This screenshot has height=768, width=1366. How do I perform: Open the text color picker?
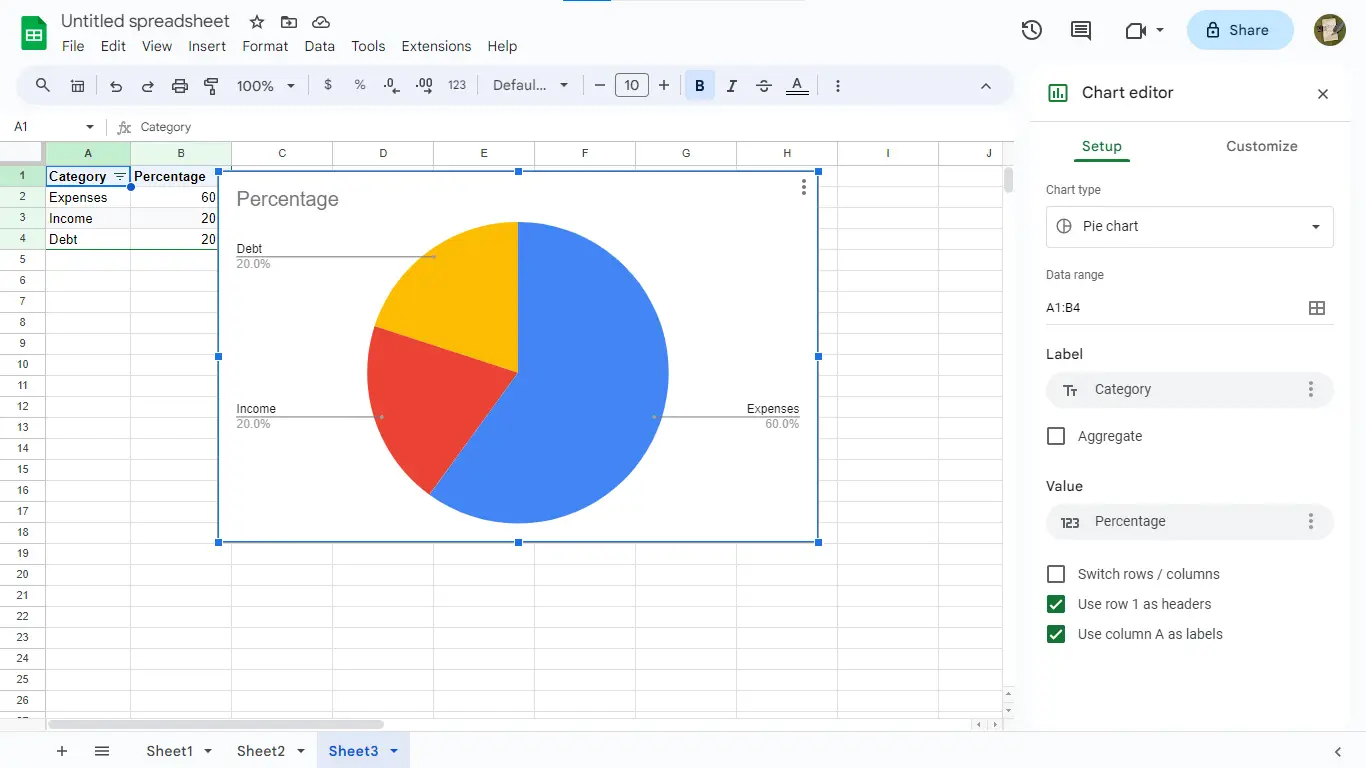click(797, 86)
